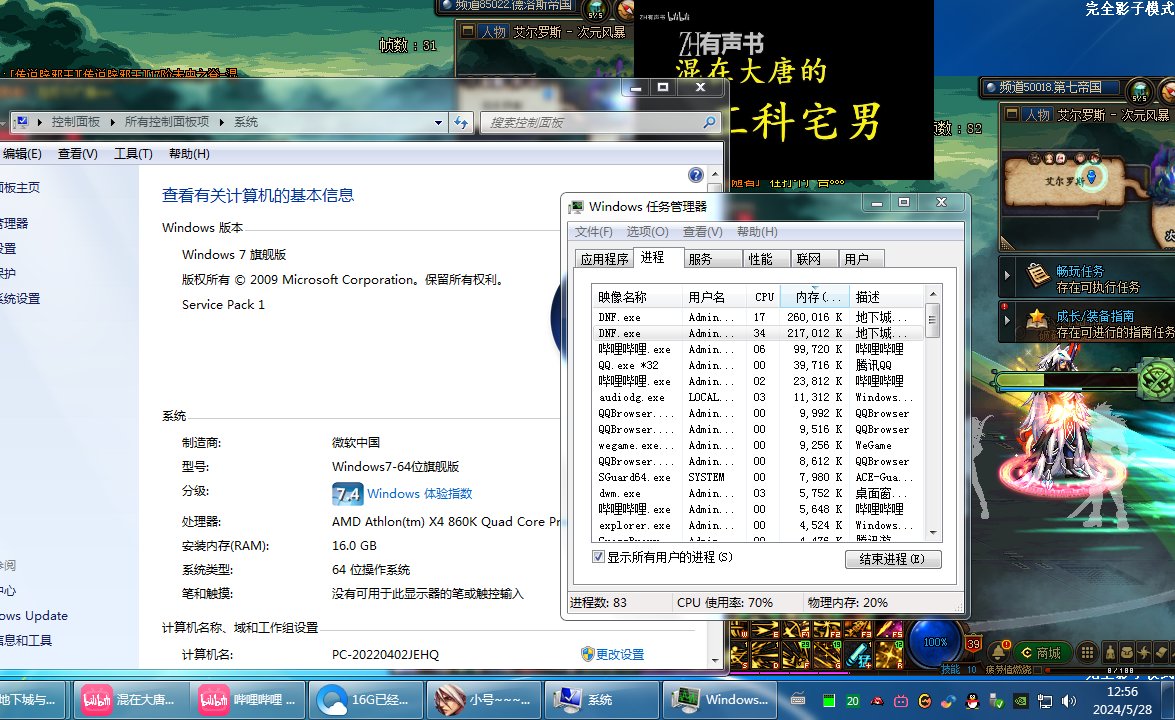Toggle 显示所有用户的进程 checkbox

click(598, 557)
